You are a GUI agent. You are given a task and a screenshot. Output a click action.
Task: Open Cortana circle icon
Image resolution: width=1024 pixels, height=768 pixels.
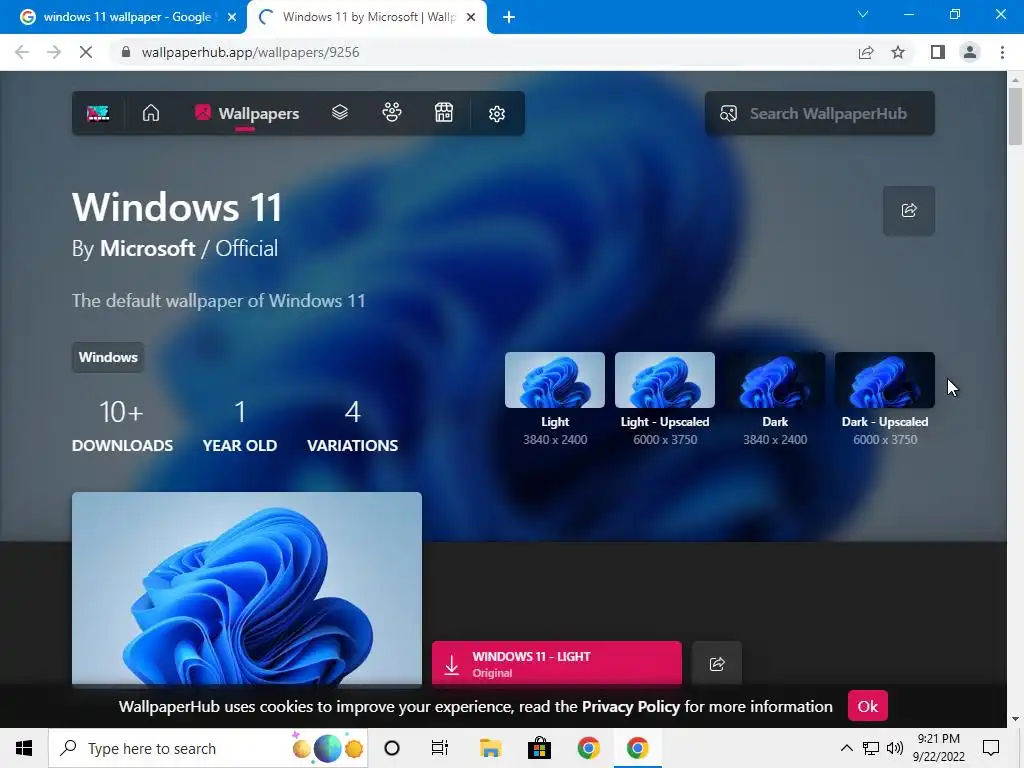[x=392, y=748]
